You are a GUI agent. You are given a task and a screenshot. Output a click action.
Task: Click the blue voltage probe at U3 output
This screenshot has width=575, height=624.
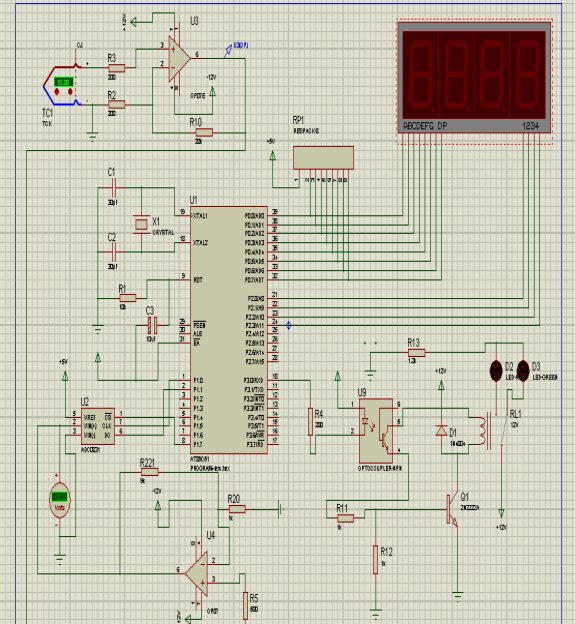[229, 50]
